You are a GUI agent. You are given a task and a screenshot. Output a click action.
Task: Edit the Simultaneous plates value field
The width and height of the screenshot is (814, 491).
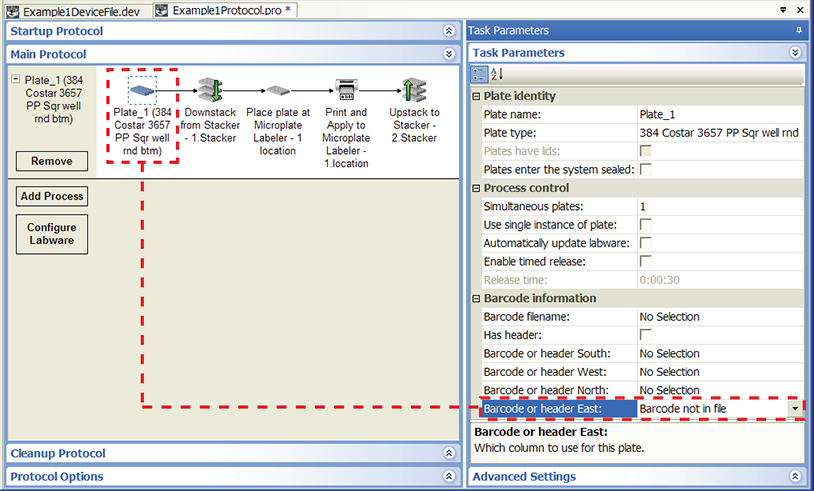pyautogui.click(x=718, y=206)
